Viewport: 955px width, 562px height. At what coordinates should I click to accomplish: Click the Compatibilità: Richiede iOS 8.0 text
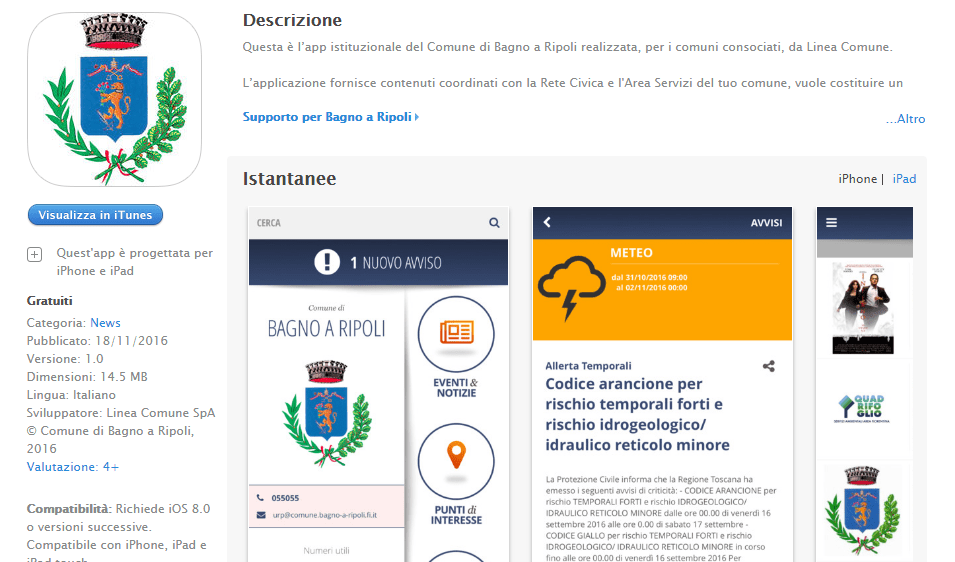(118, 509)
